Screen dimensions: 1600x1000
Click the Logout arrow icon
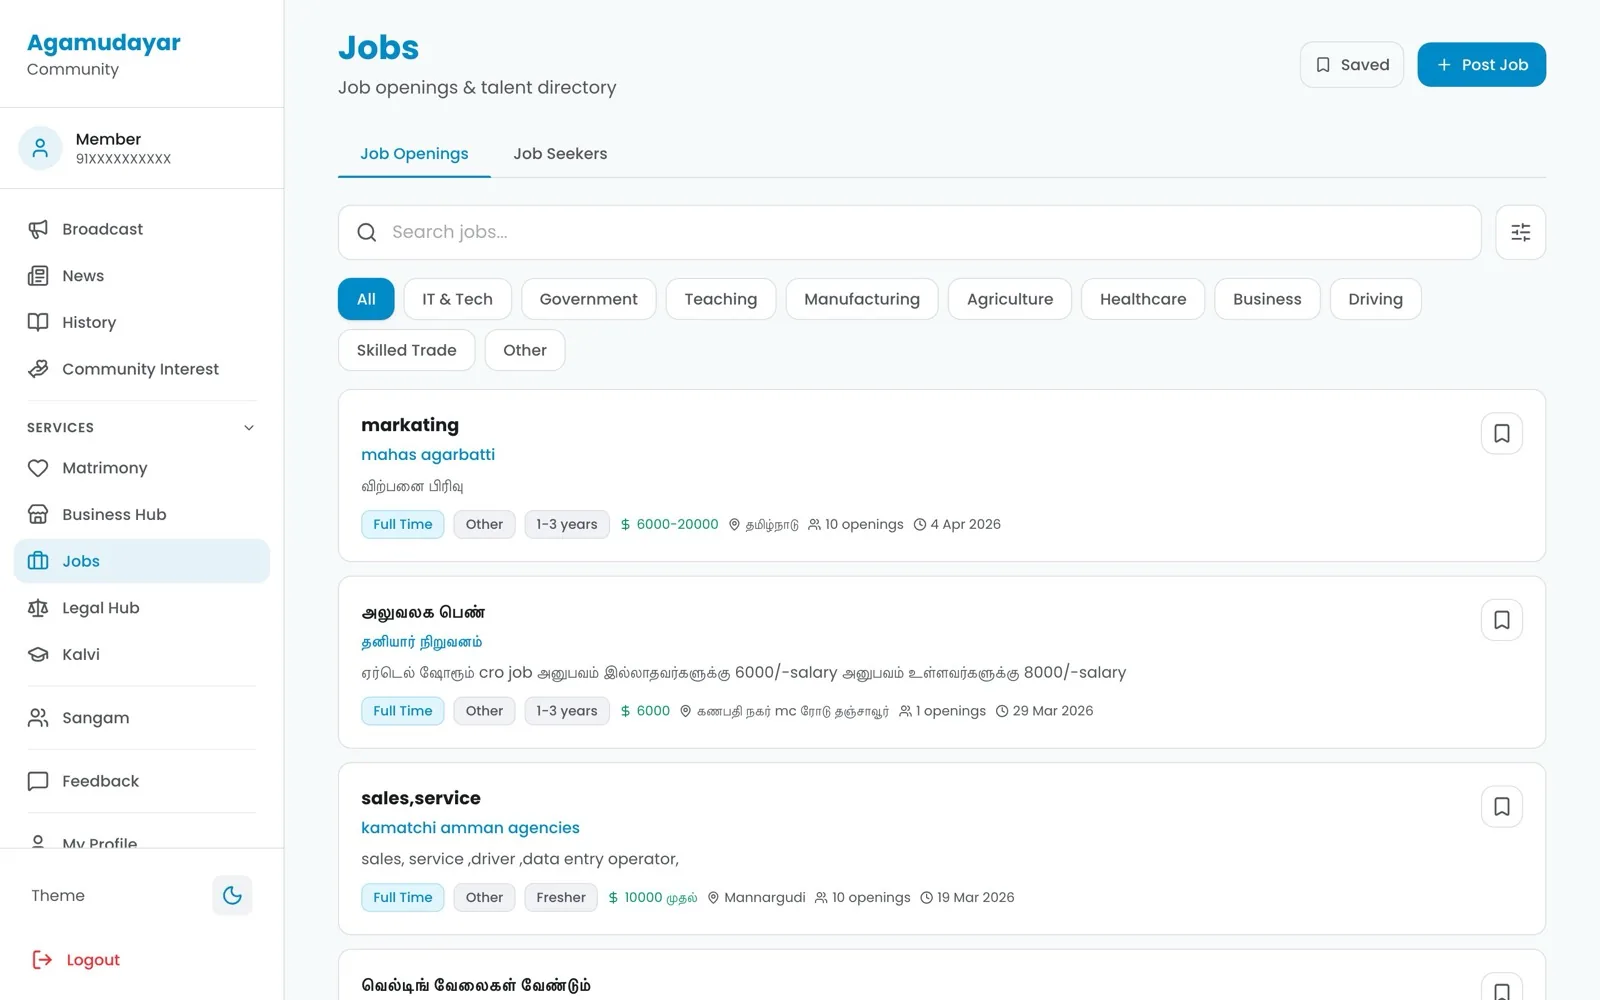[42, 960]
